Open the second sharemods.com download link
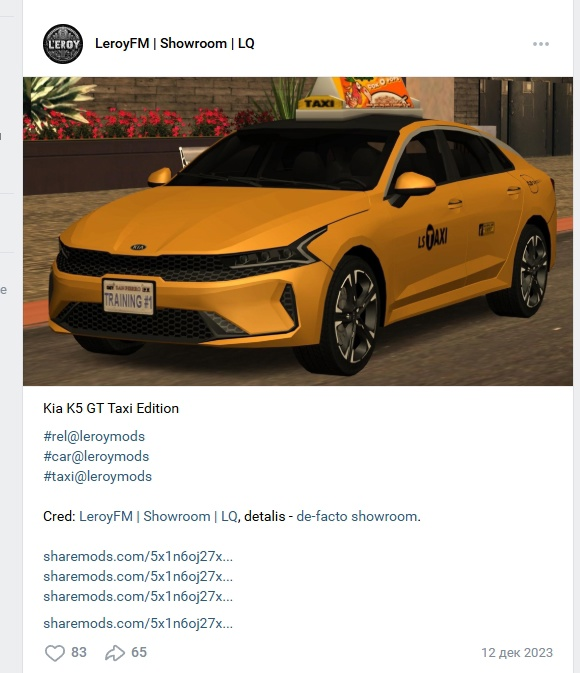Viewport: 580px width, 673px height. click(138, 576)
